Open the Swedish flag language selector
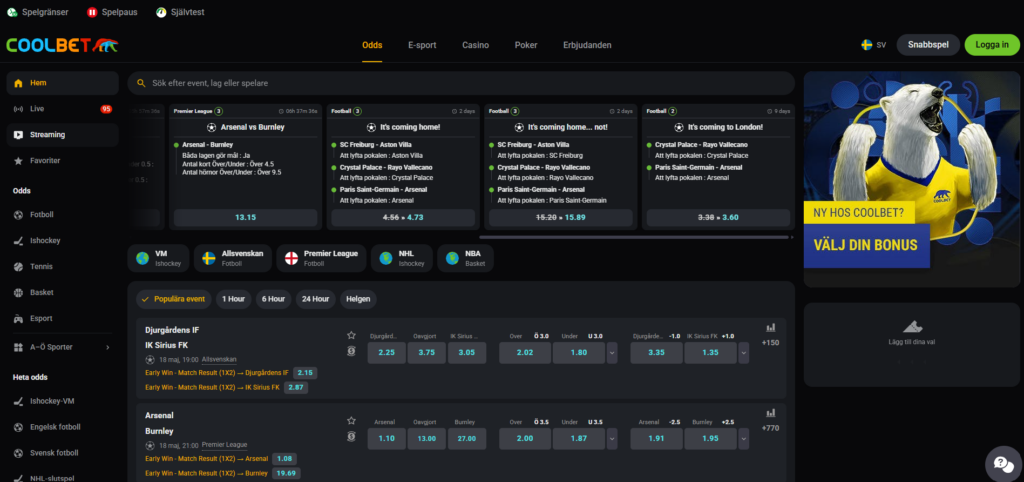 [x=867, y=45]
